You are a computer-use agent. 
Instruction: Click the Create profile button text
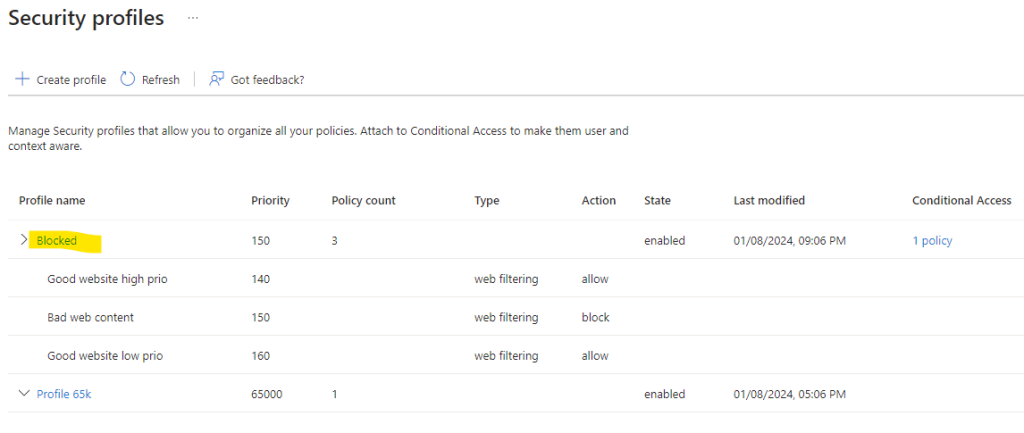pos(71,80)
